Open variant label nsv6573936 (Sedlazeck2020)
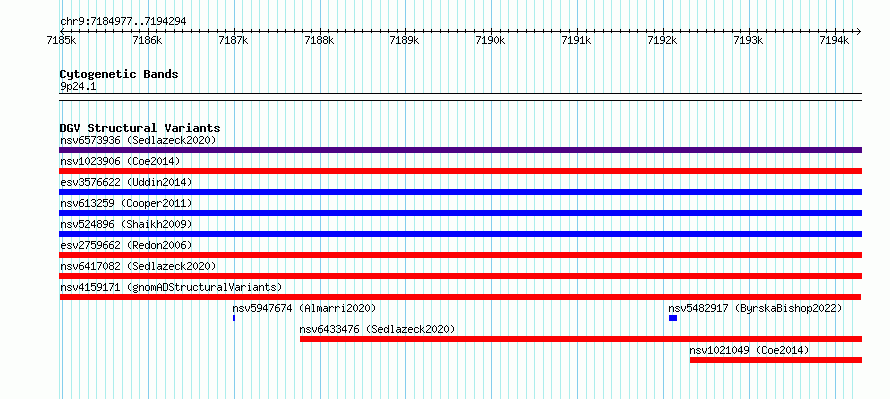Viewport: 890px width, 399px height. pyautogui.click(x=138, y=140)
